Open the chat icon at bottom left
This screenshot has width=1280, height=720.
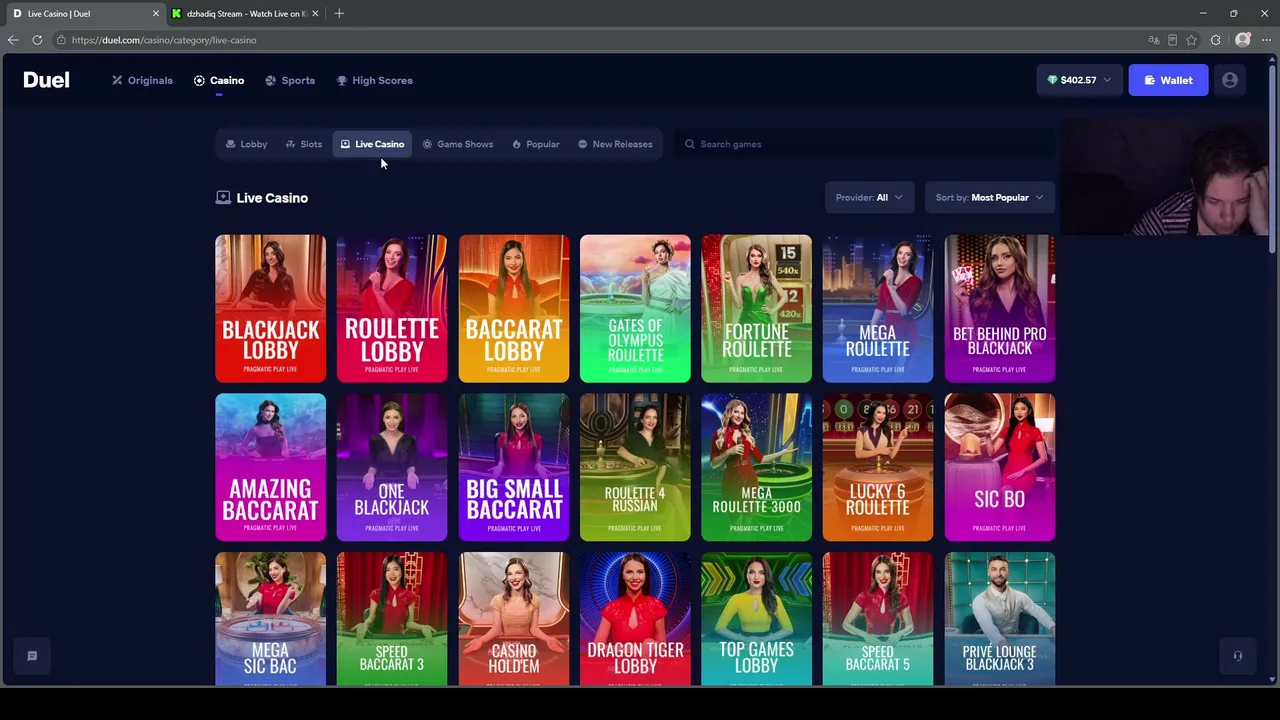point(32,656)
